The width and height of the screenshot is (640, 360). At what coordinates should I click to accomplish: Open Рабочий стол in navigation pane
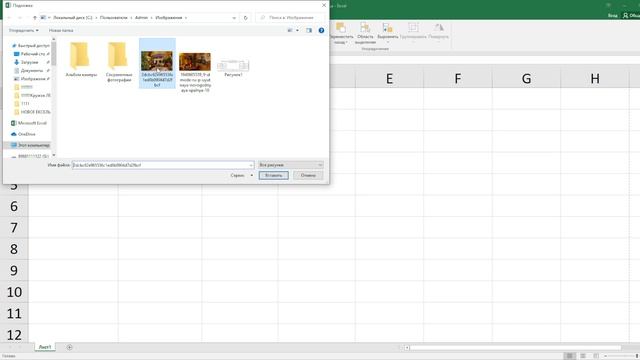(x=32, y=54)
